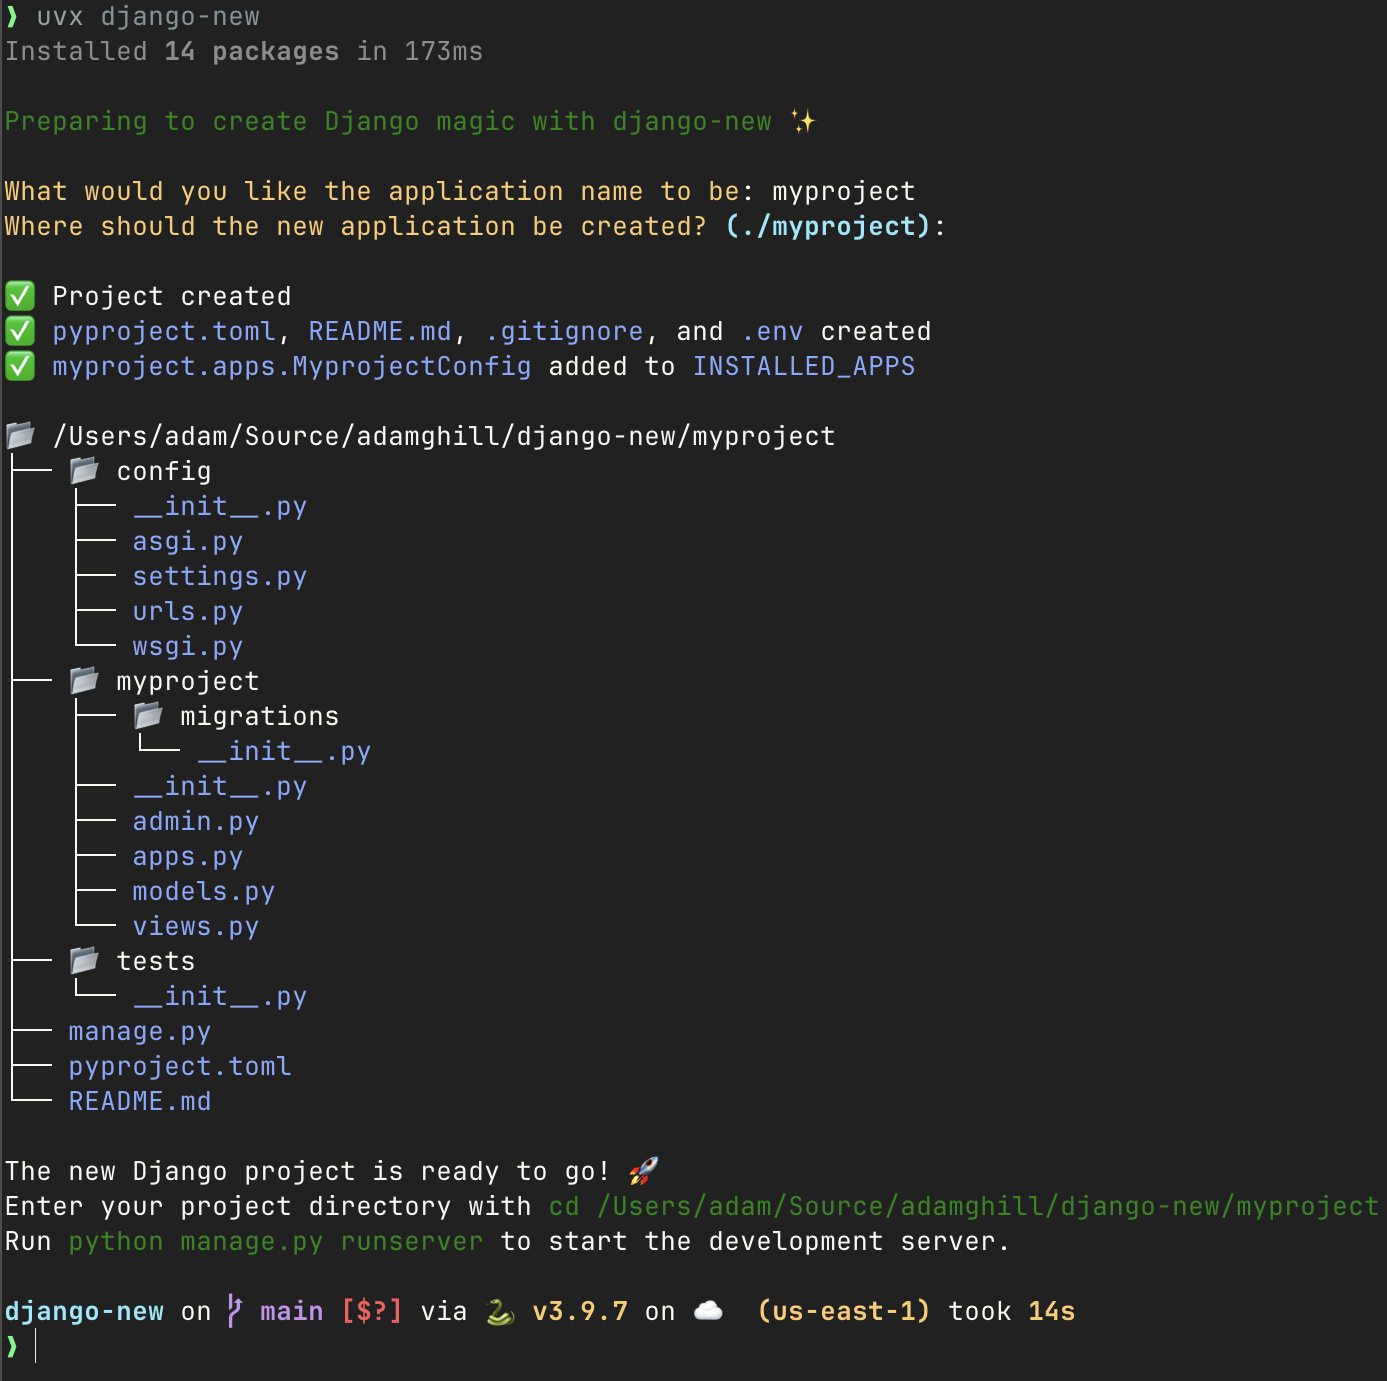This screenshot has height=1381, width=1387.
Task: Click the checkmark beside MyprojectConfig added line
Action: tap(20, 366)
